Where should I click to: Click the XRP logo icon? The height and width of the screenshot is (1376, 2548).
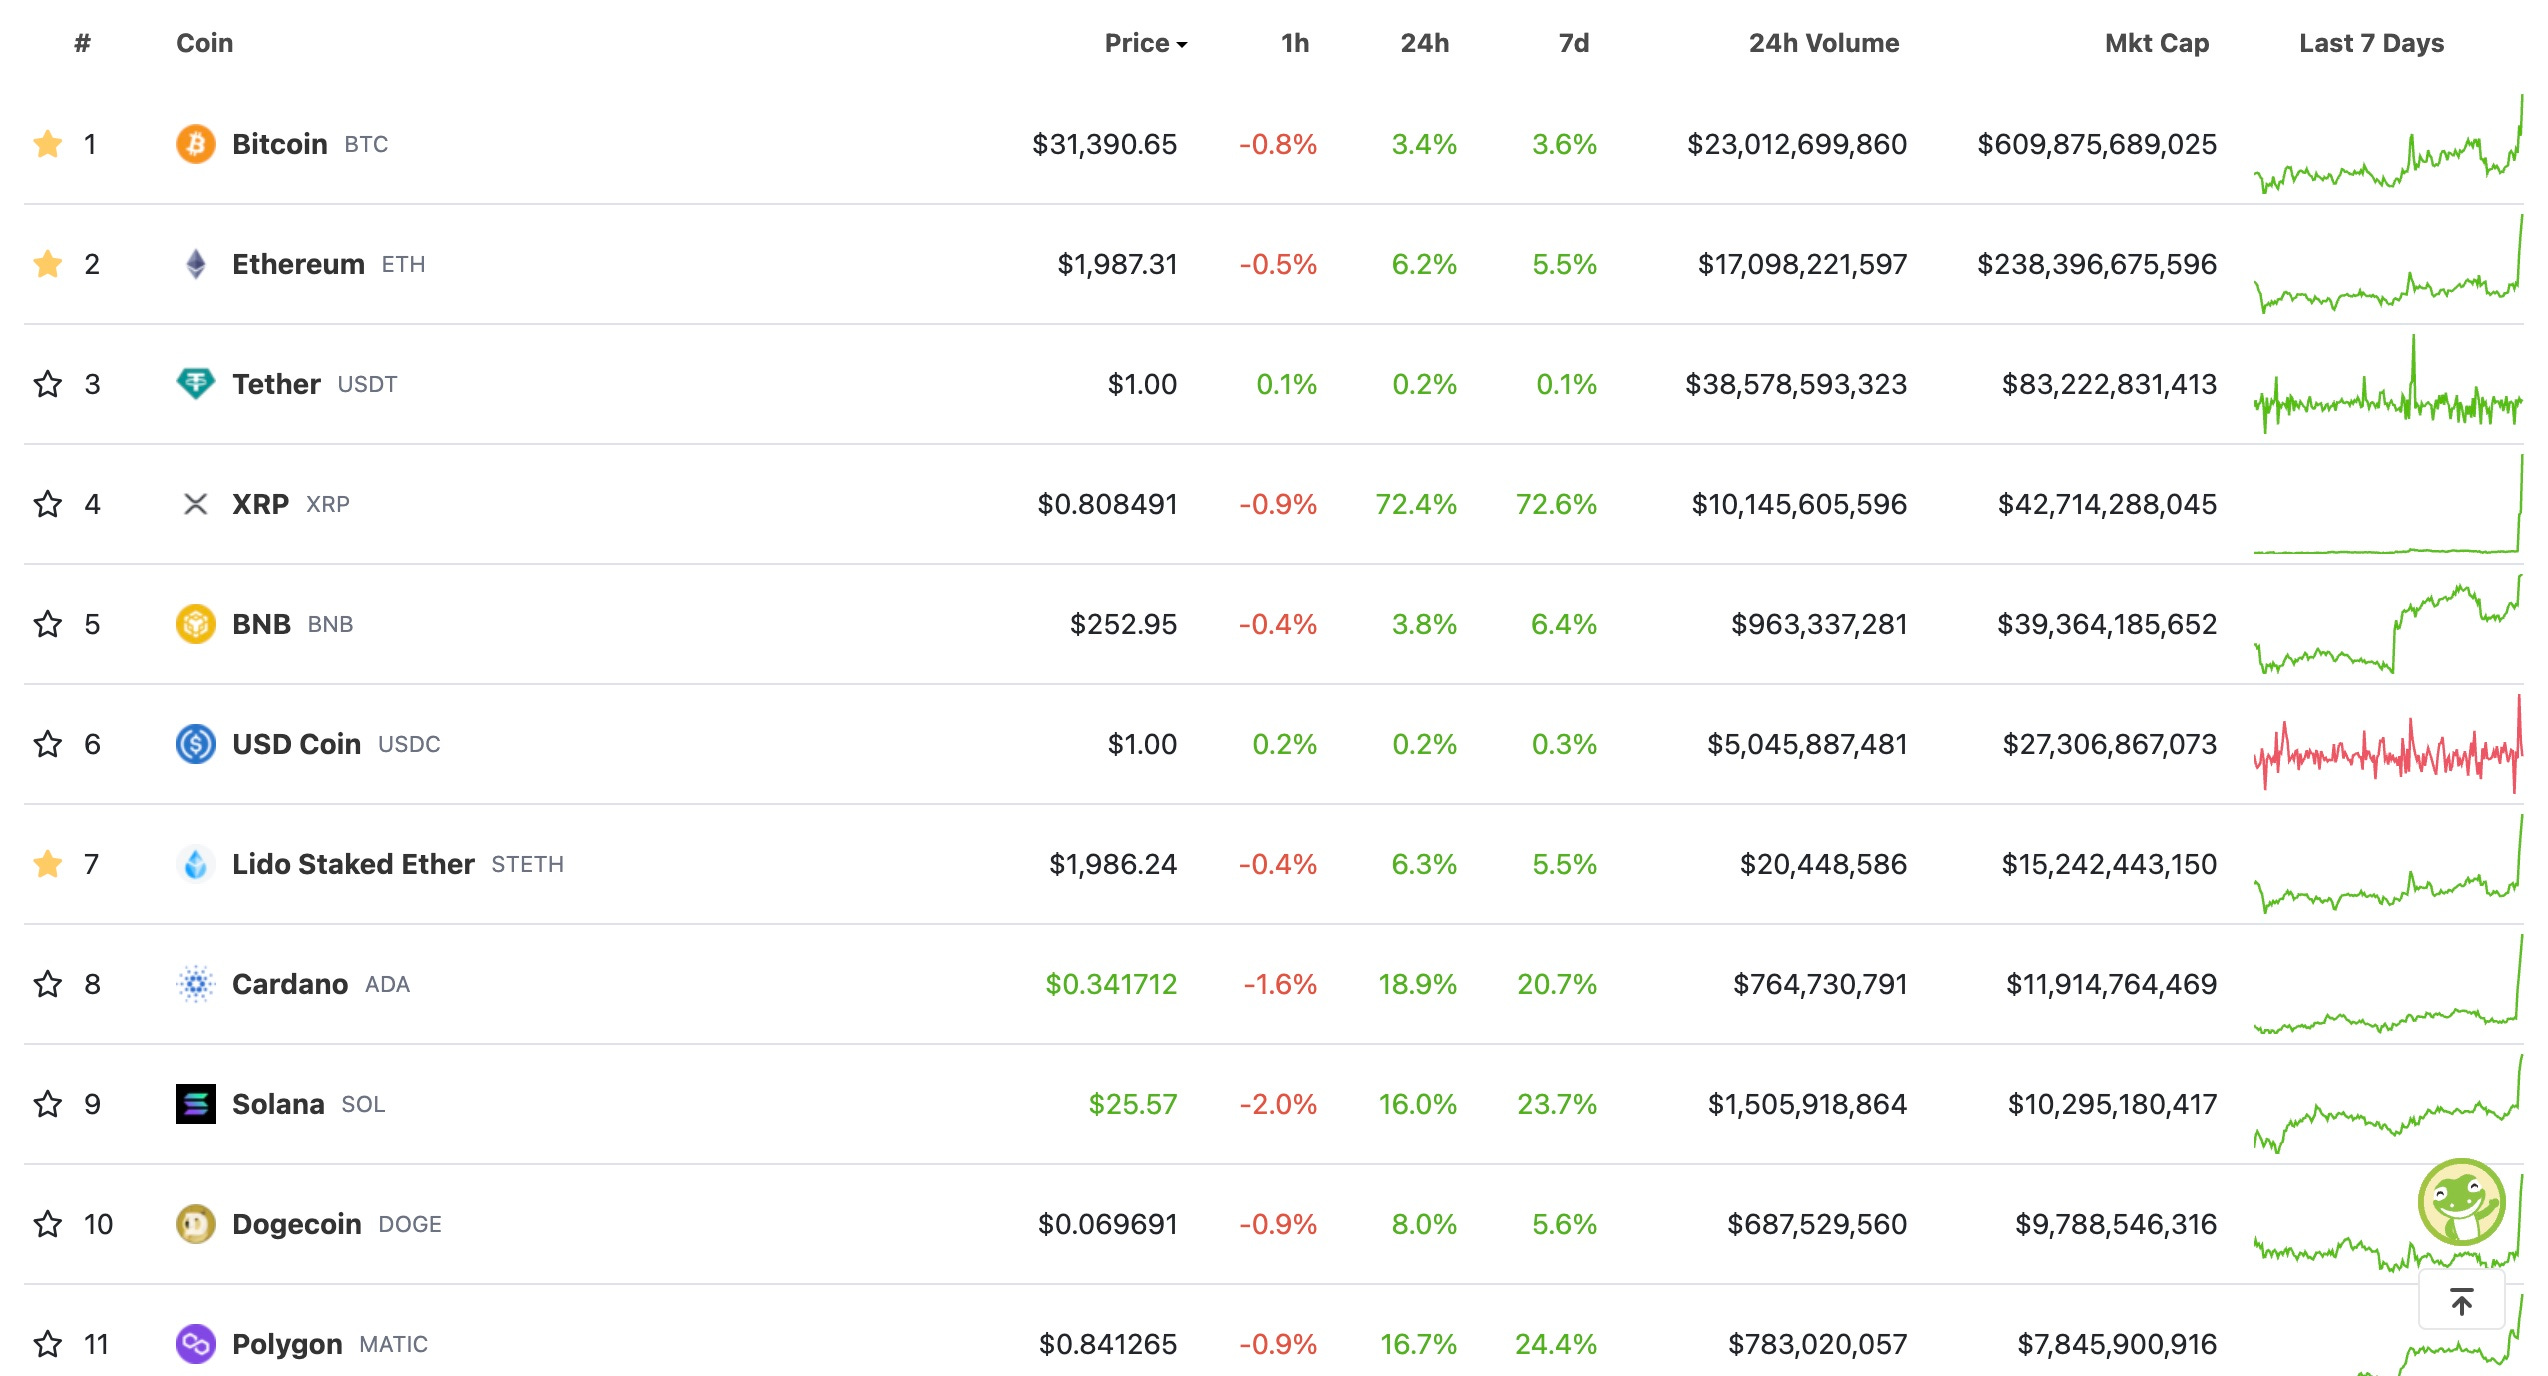click(196, 504)
